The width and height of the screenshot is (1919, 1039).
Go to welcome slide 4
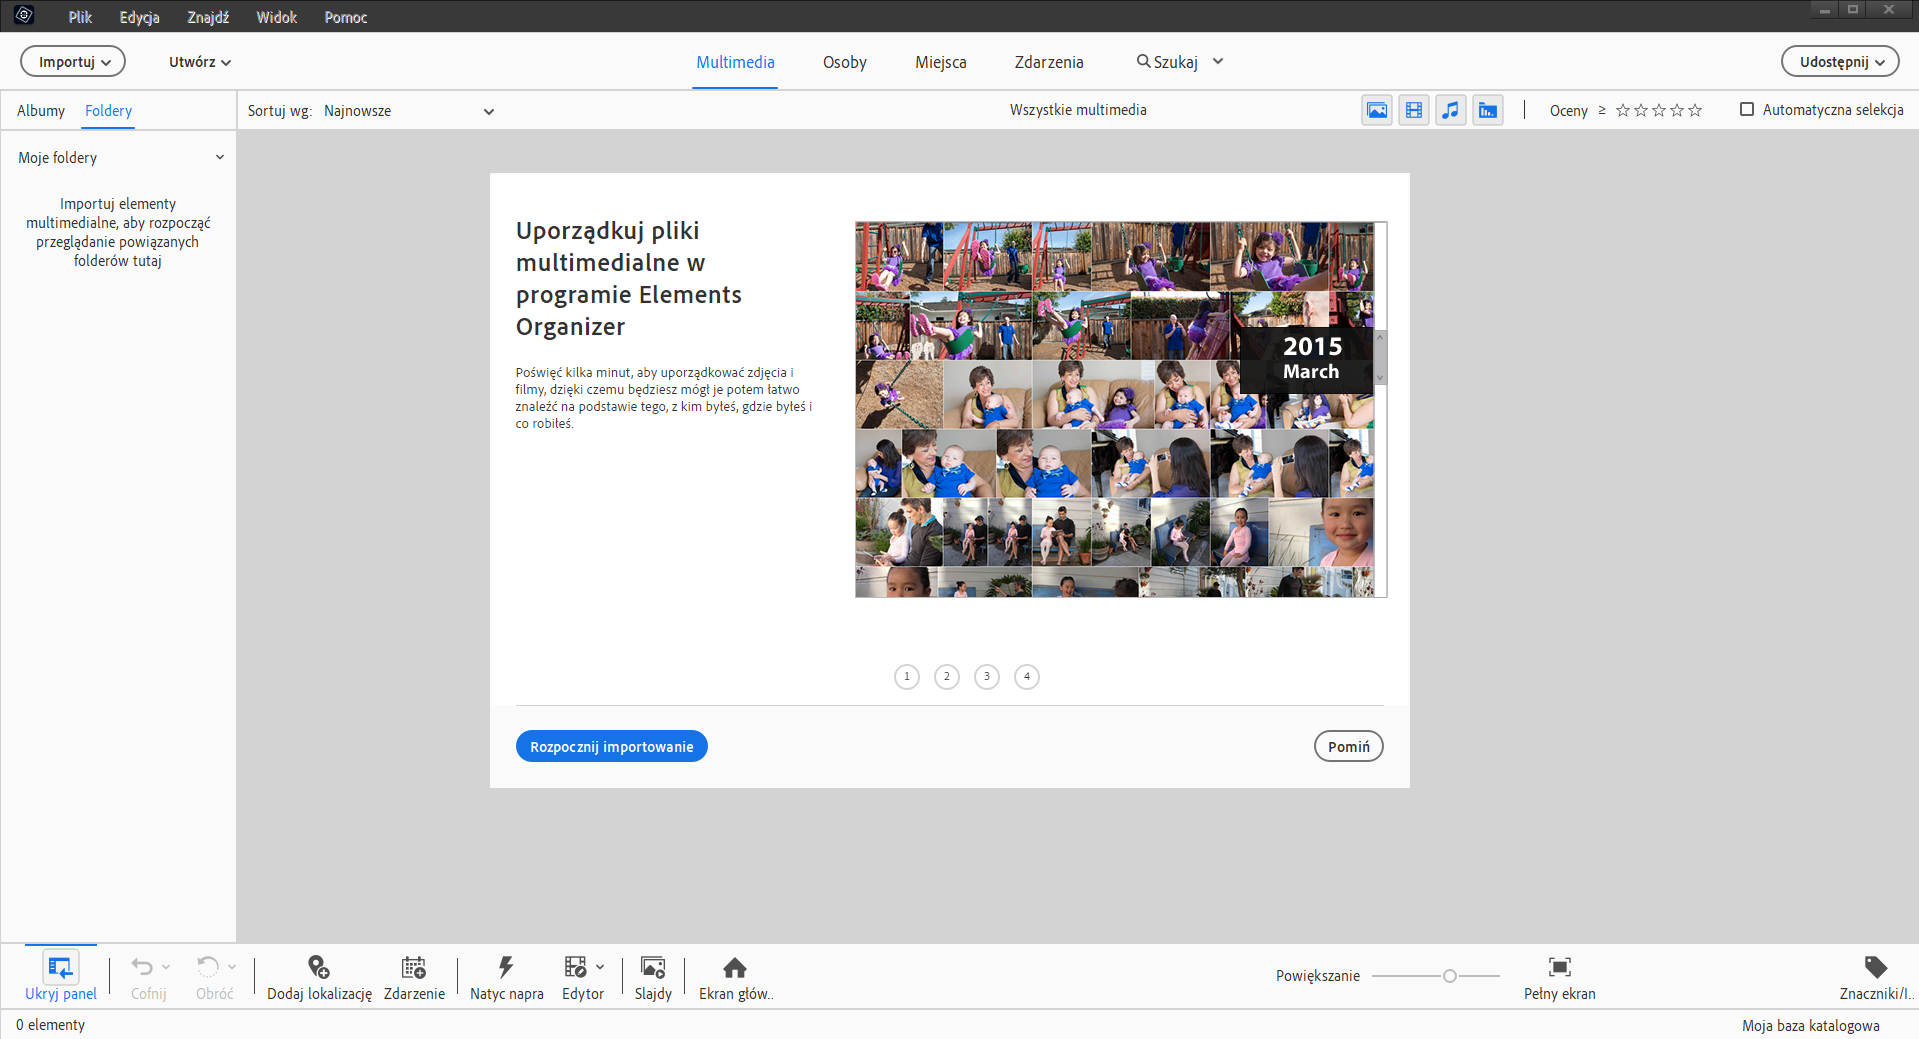coord(1027,677)
